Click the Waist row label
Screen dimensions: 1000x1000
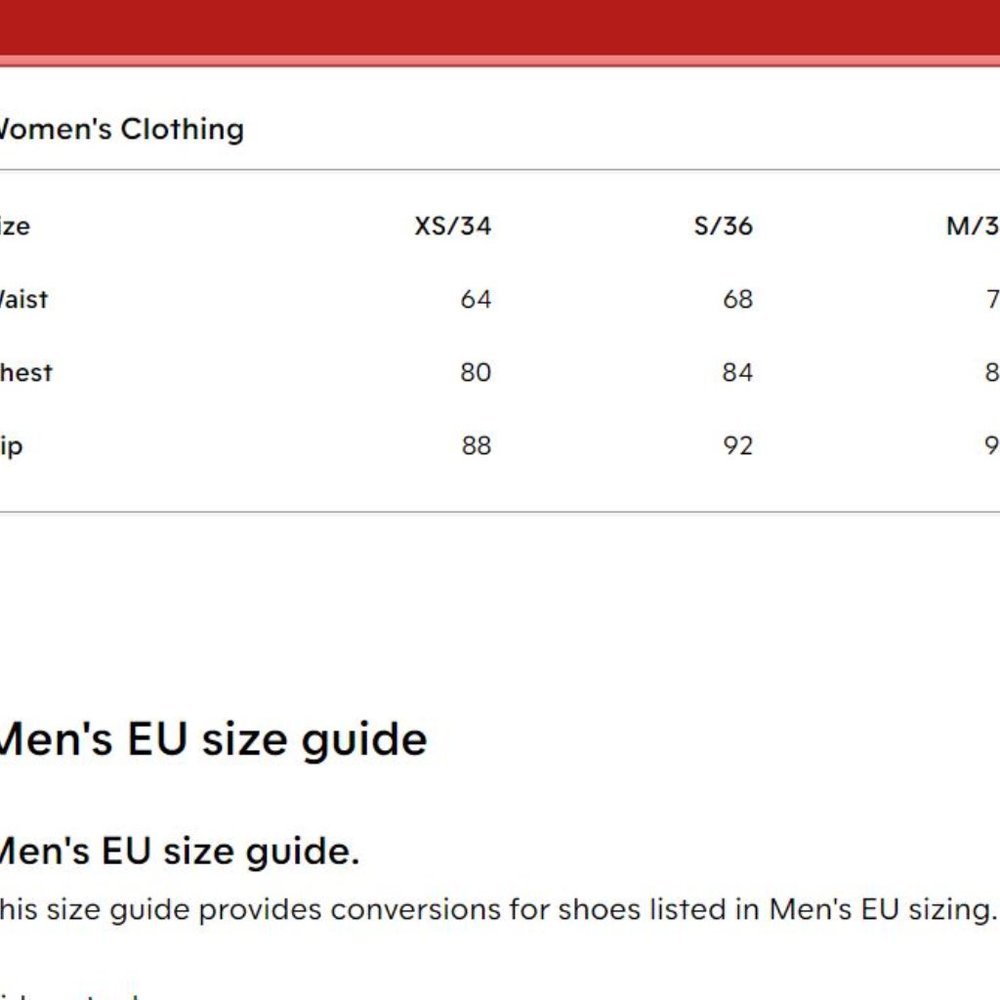tap(24, 300)
